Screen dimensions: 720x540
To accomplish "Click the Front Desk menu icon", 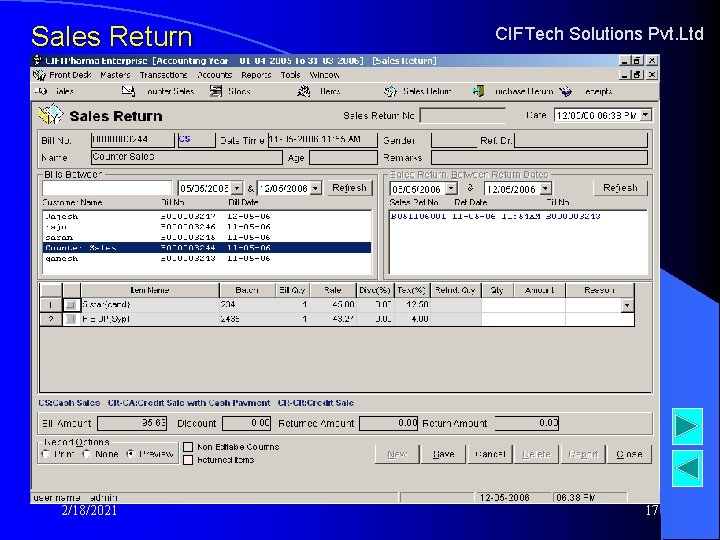I will click(39, 75).
